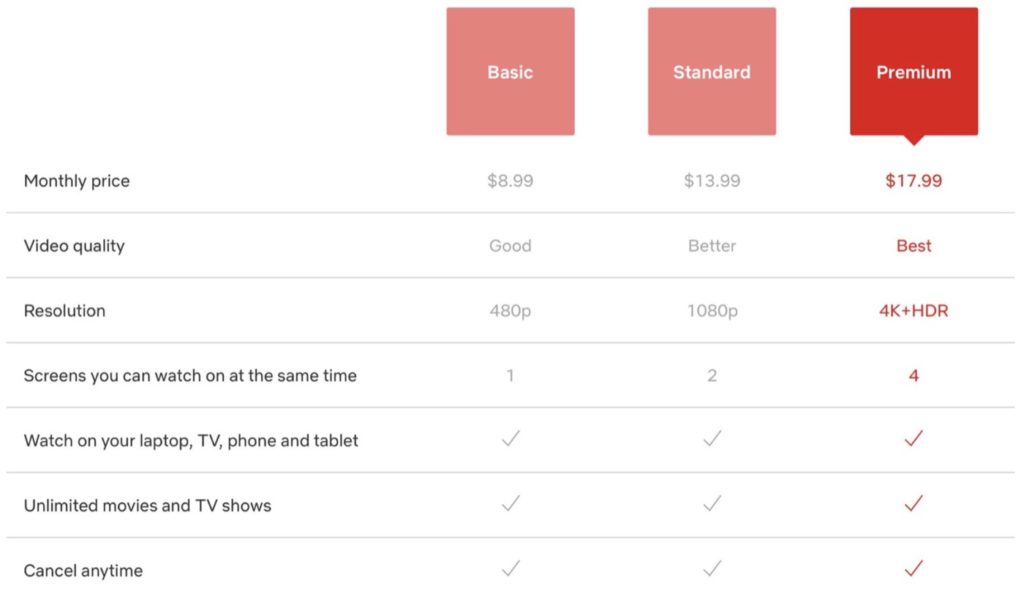Click the $13.99 Standard monthly price
Image resolution: width=1024 pixels, height=605 pixels.
click(712, 181)
